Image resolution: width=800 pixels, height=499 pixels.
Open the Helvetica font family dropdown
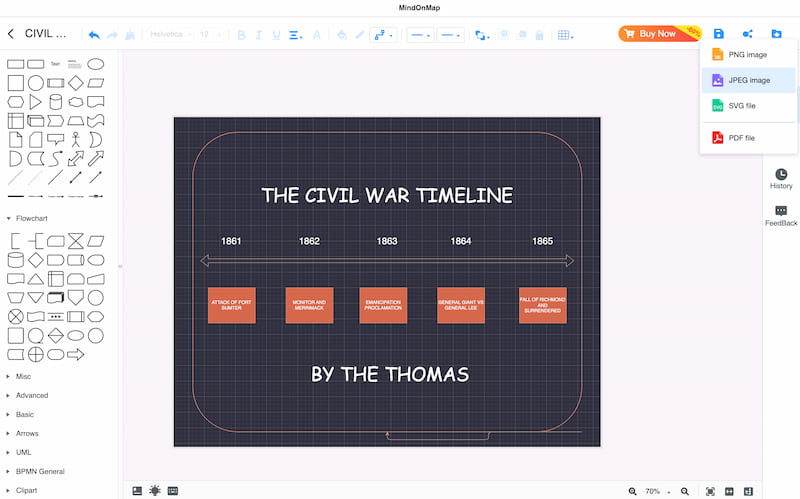point(171,34)
